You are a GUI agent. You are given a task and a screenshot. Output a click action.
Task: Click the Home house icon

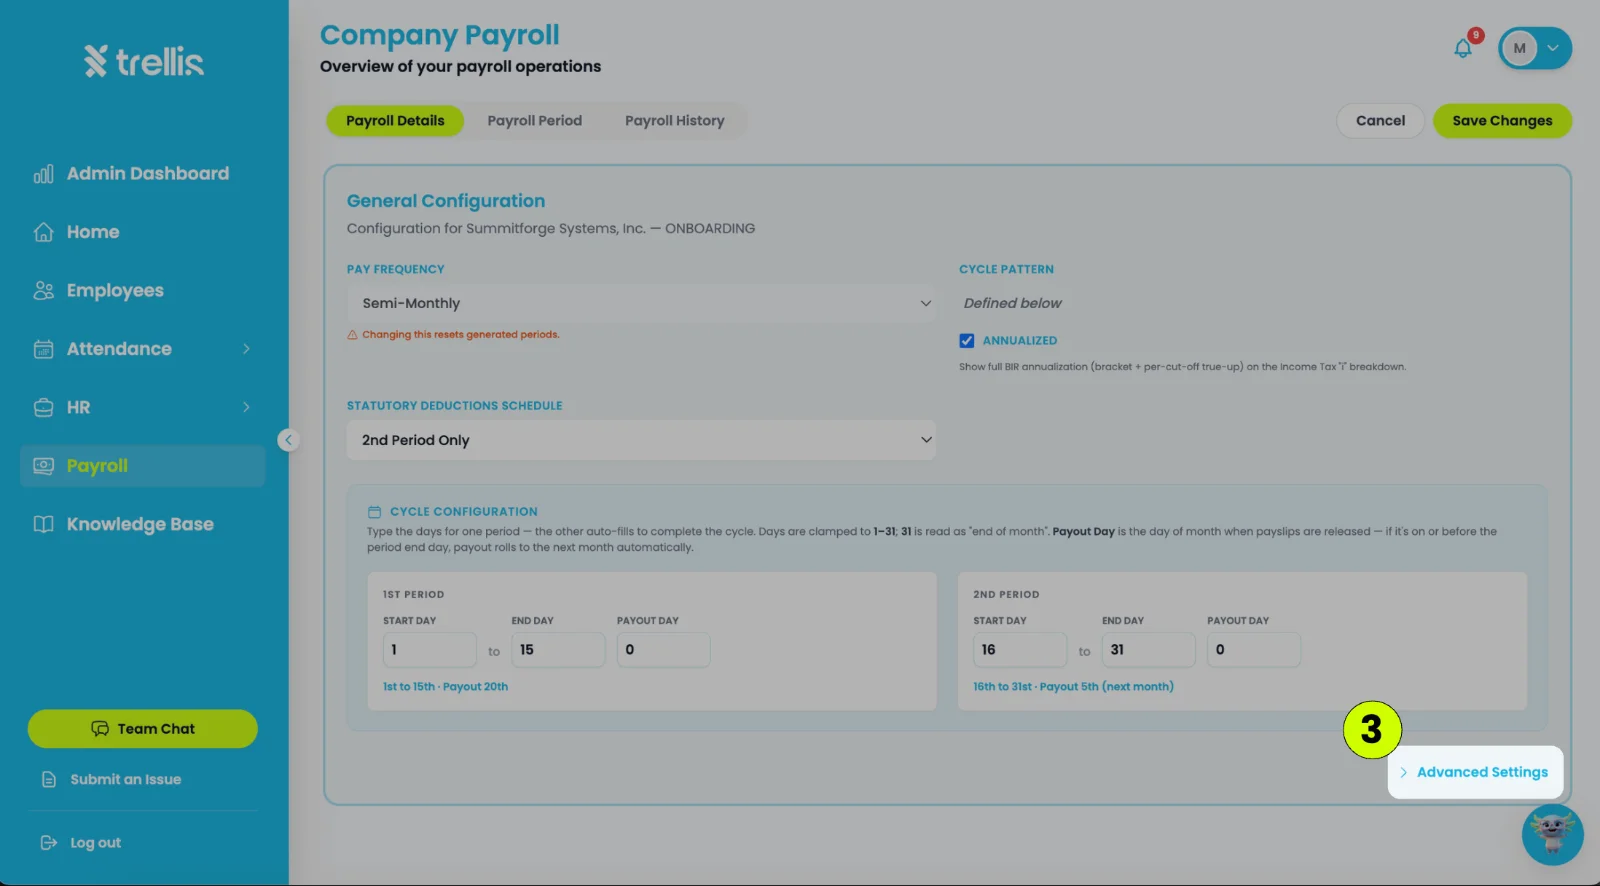point(43,232)
